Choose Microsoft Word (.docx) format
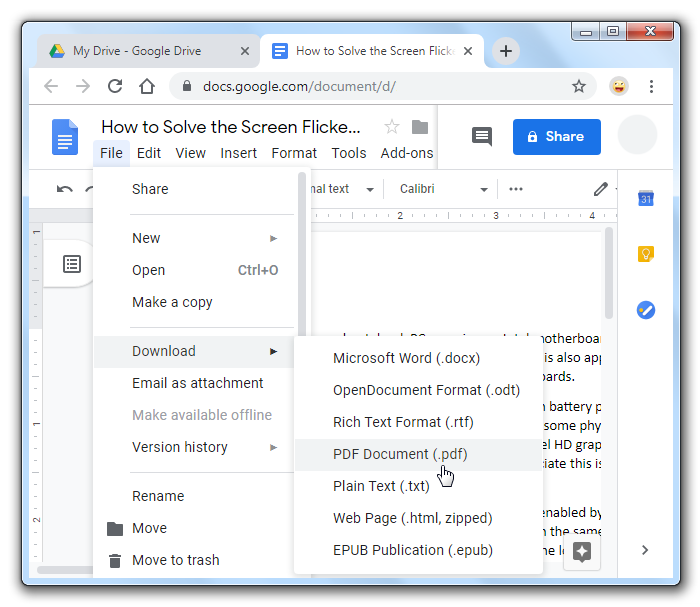This screenshot has height=607, width=700. coord(406,358)
